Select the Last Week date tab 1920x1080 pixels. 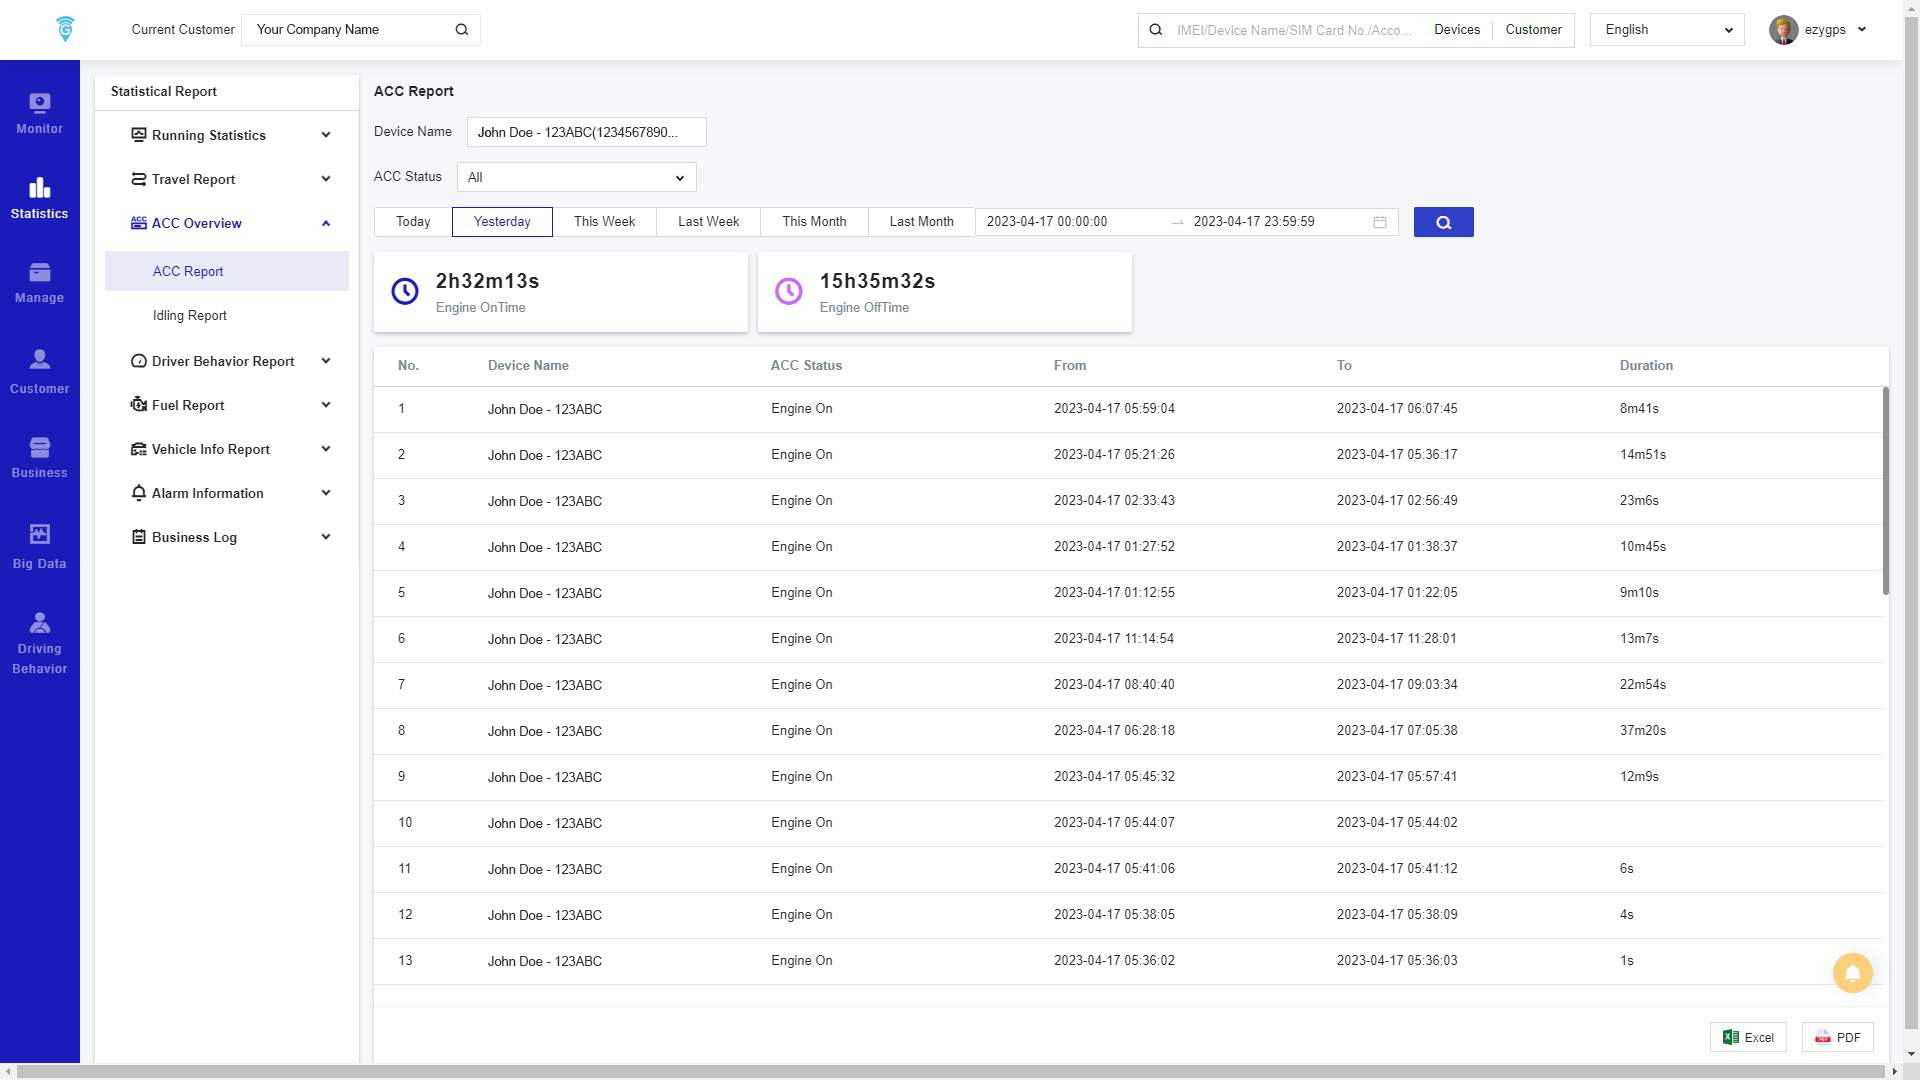point(708,222)
